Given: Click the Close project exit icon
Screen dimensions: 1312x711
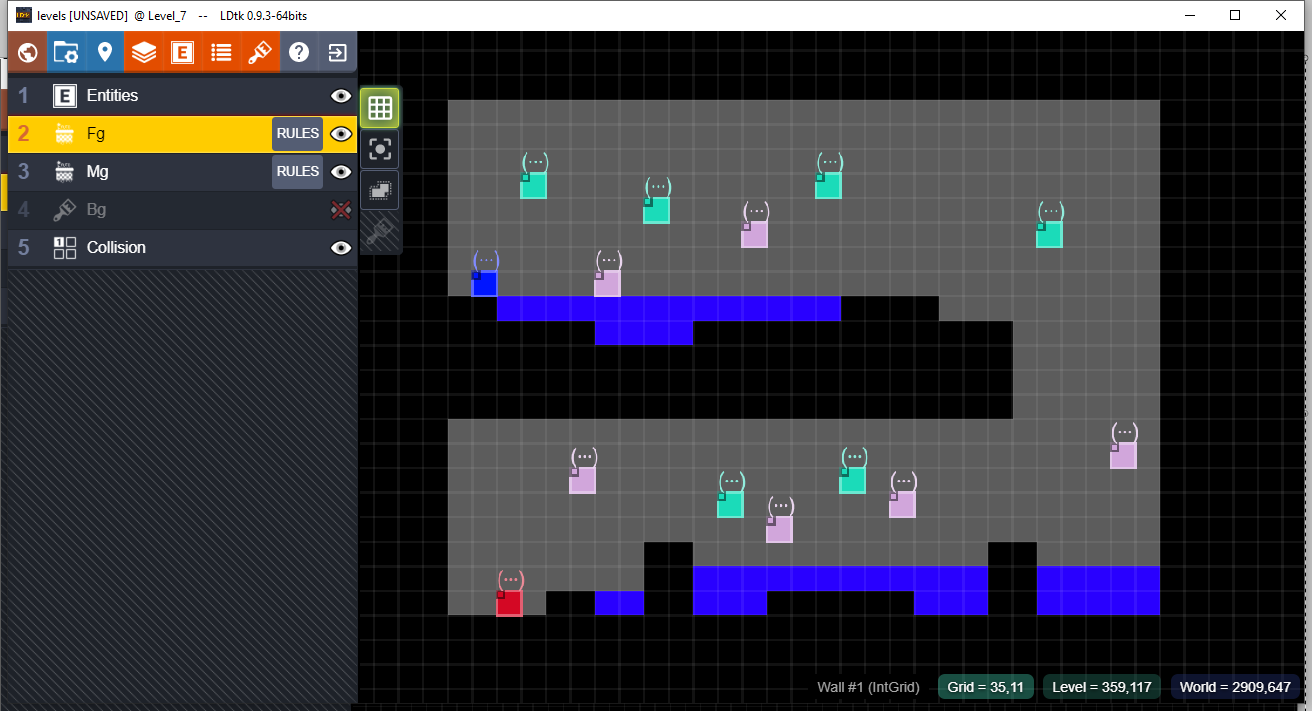Looking at the screenshot, I should (338, 52).
